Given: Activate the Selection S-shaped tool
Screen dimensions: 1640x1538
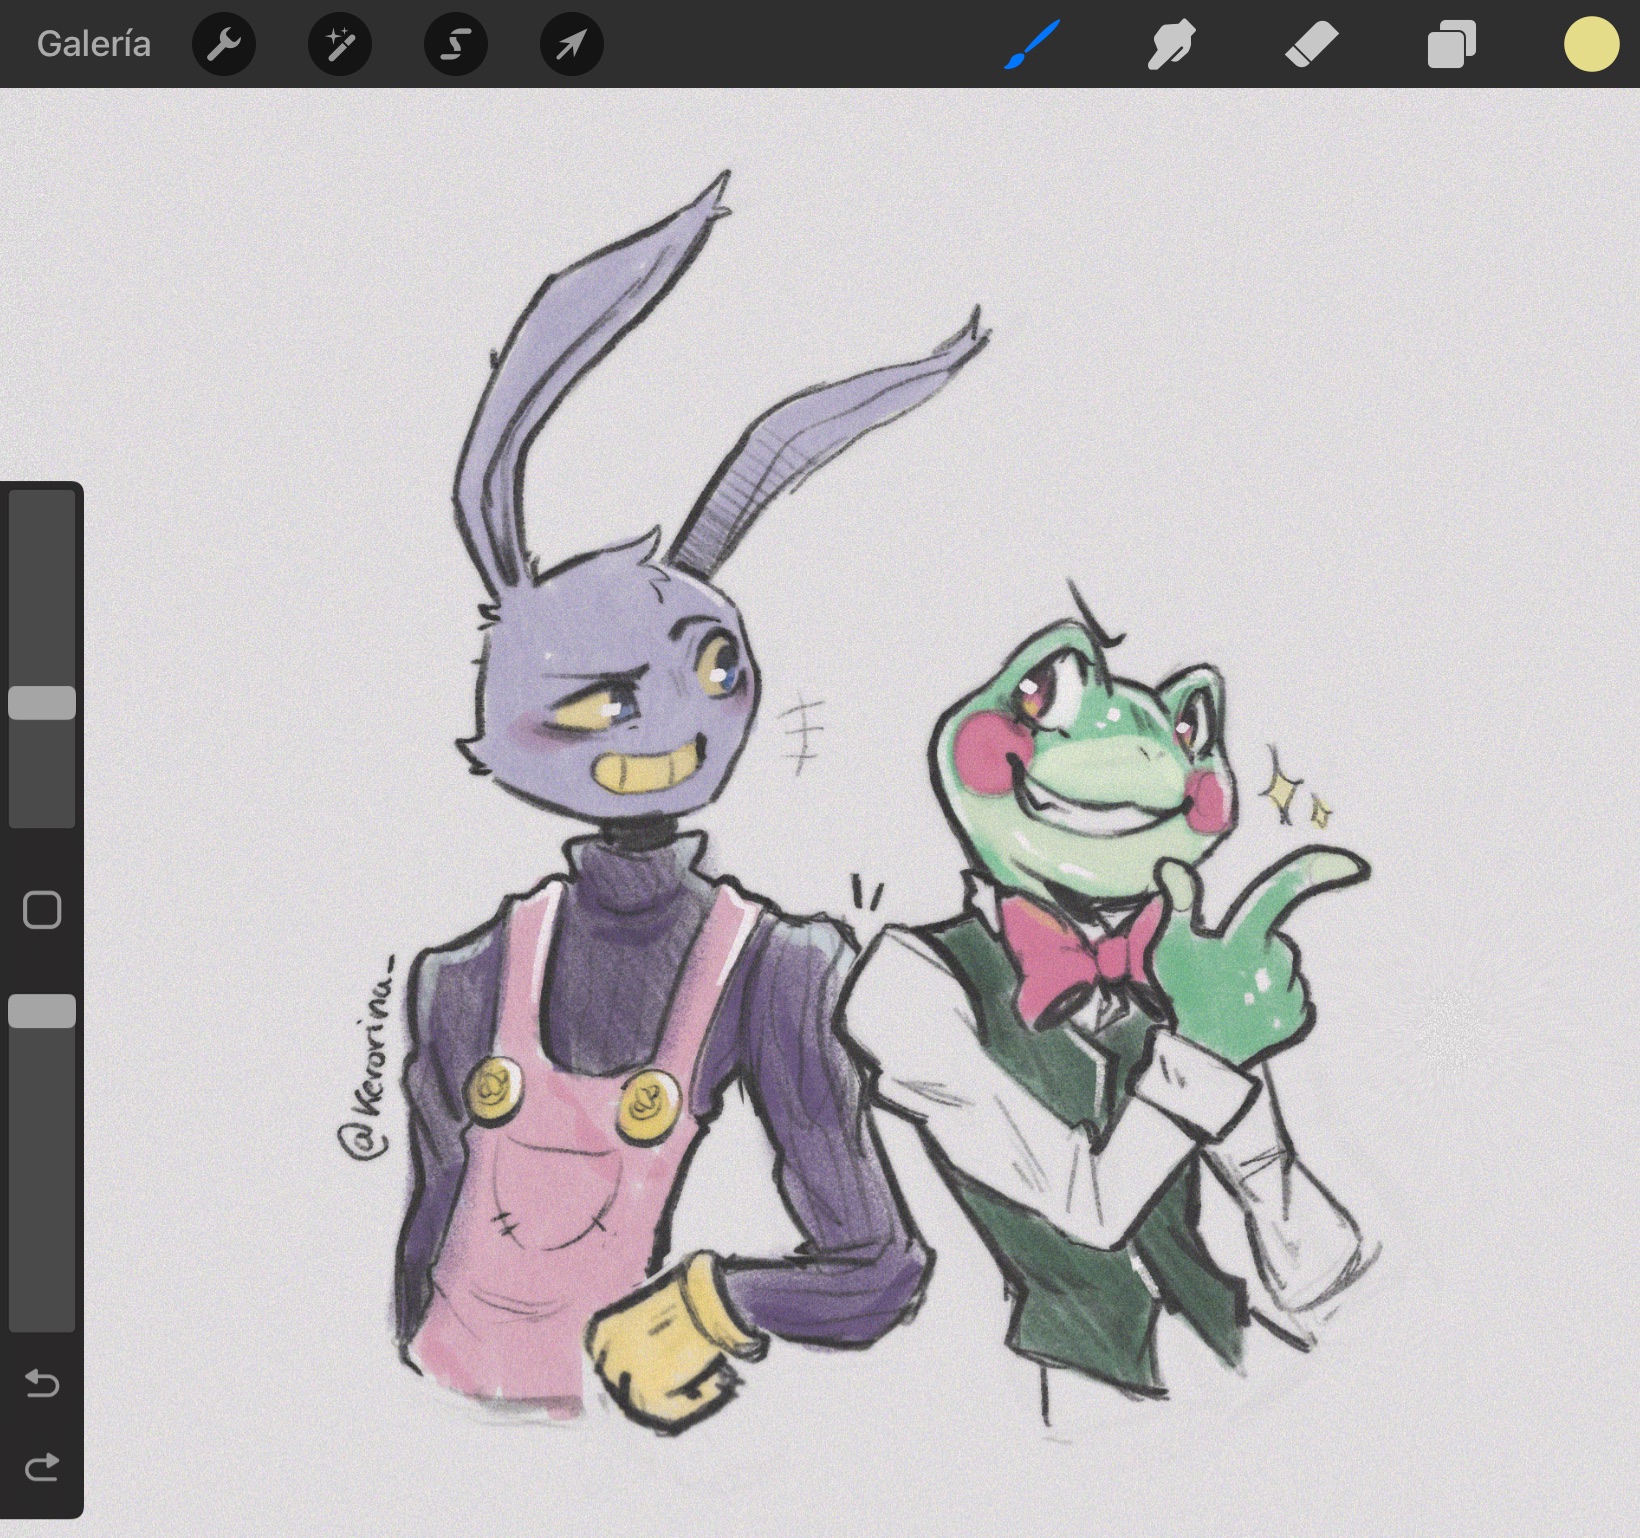Looking at the screenshot, I should pyautogui.click(x=456, y=44).
